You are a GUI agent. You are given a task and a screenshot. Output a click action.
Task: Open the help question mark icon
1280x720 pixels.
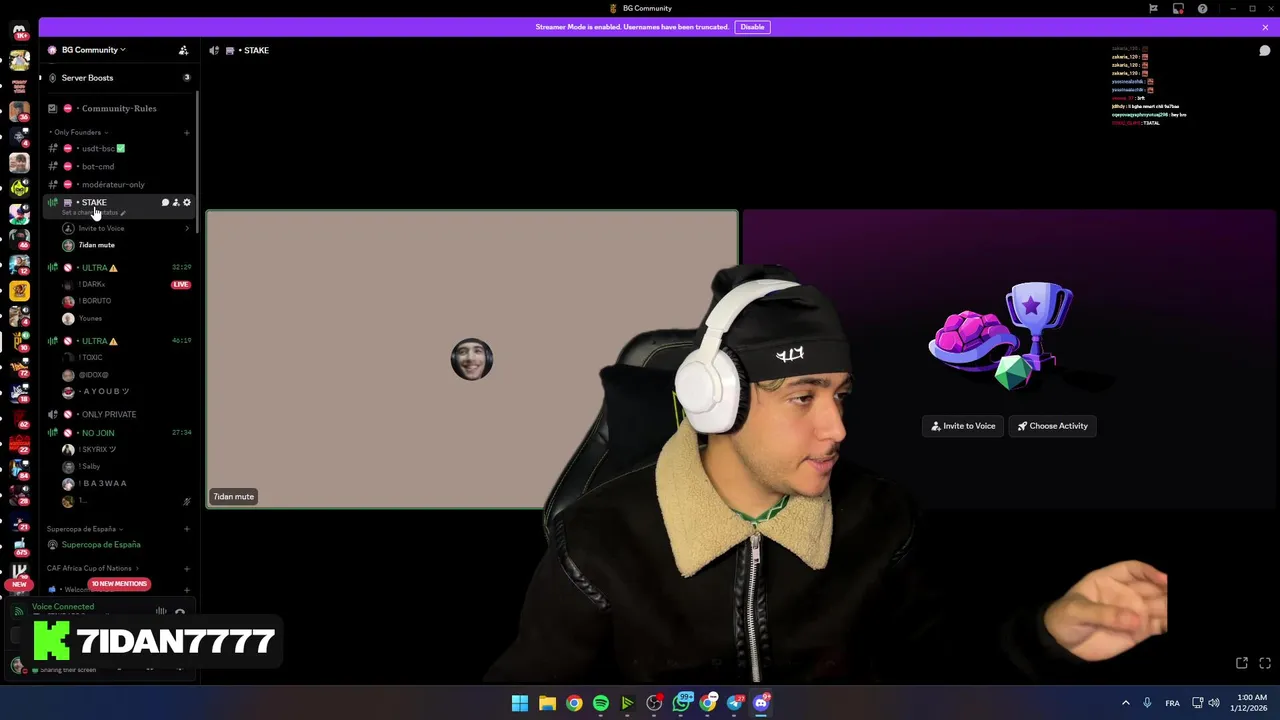[x=1202, y=8]
